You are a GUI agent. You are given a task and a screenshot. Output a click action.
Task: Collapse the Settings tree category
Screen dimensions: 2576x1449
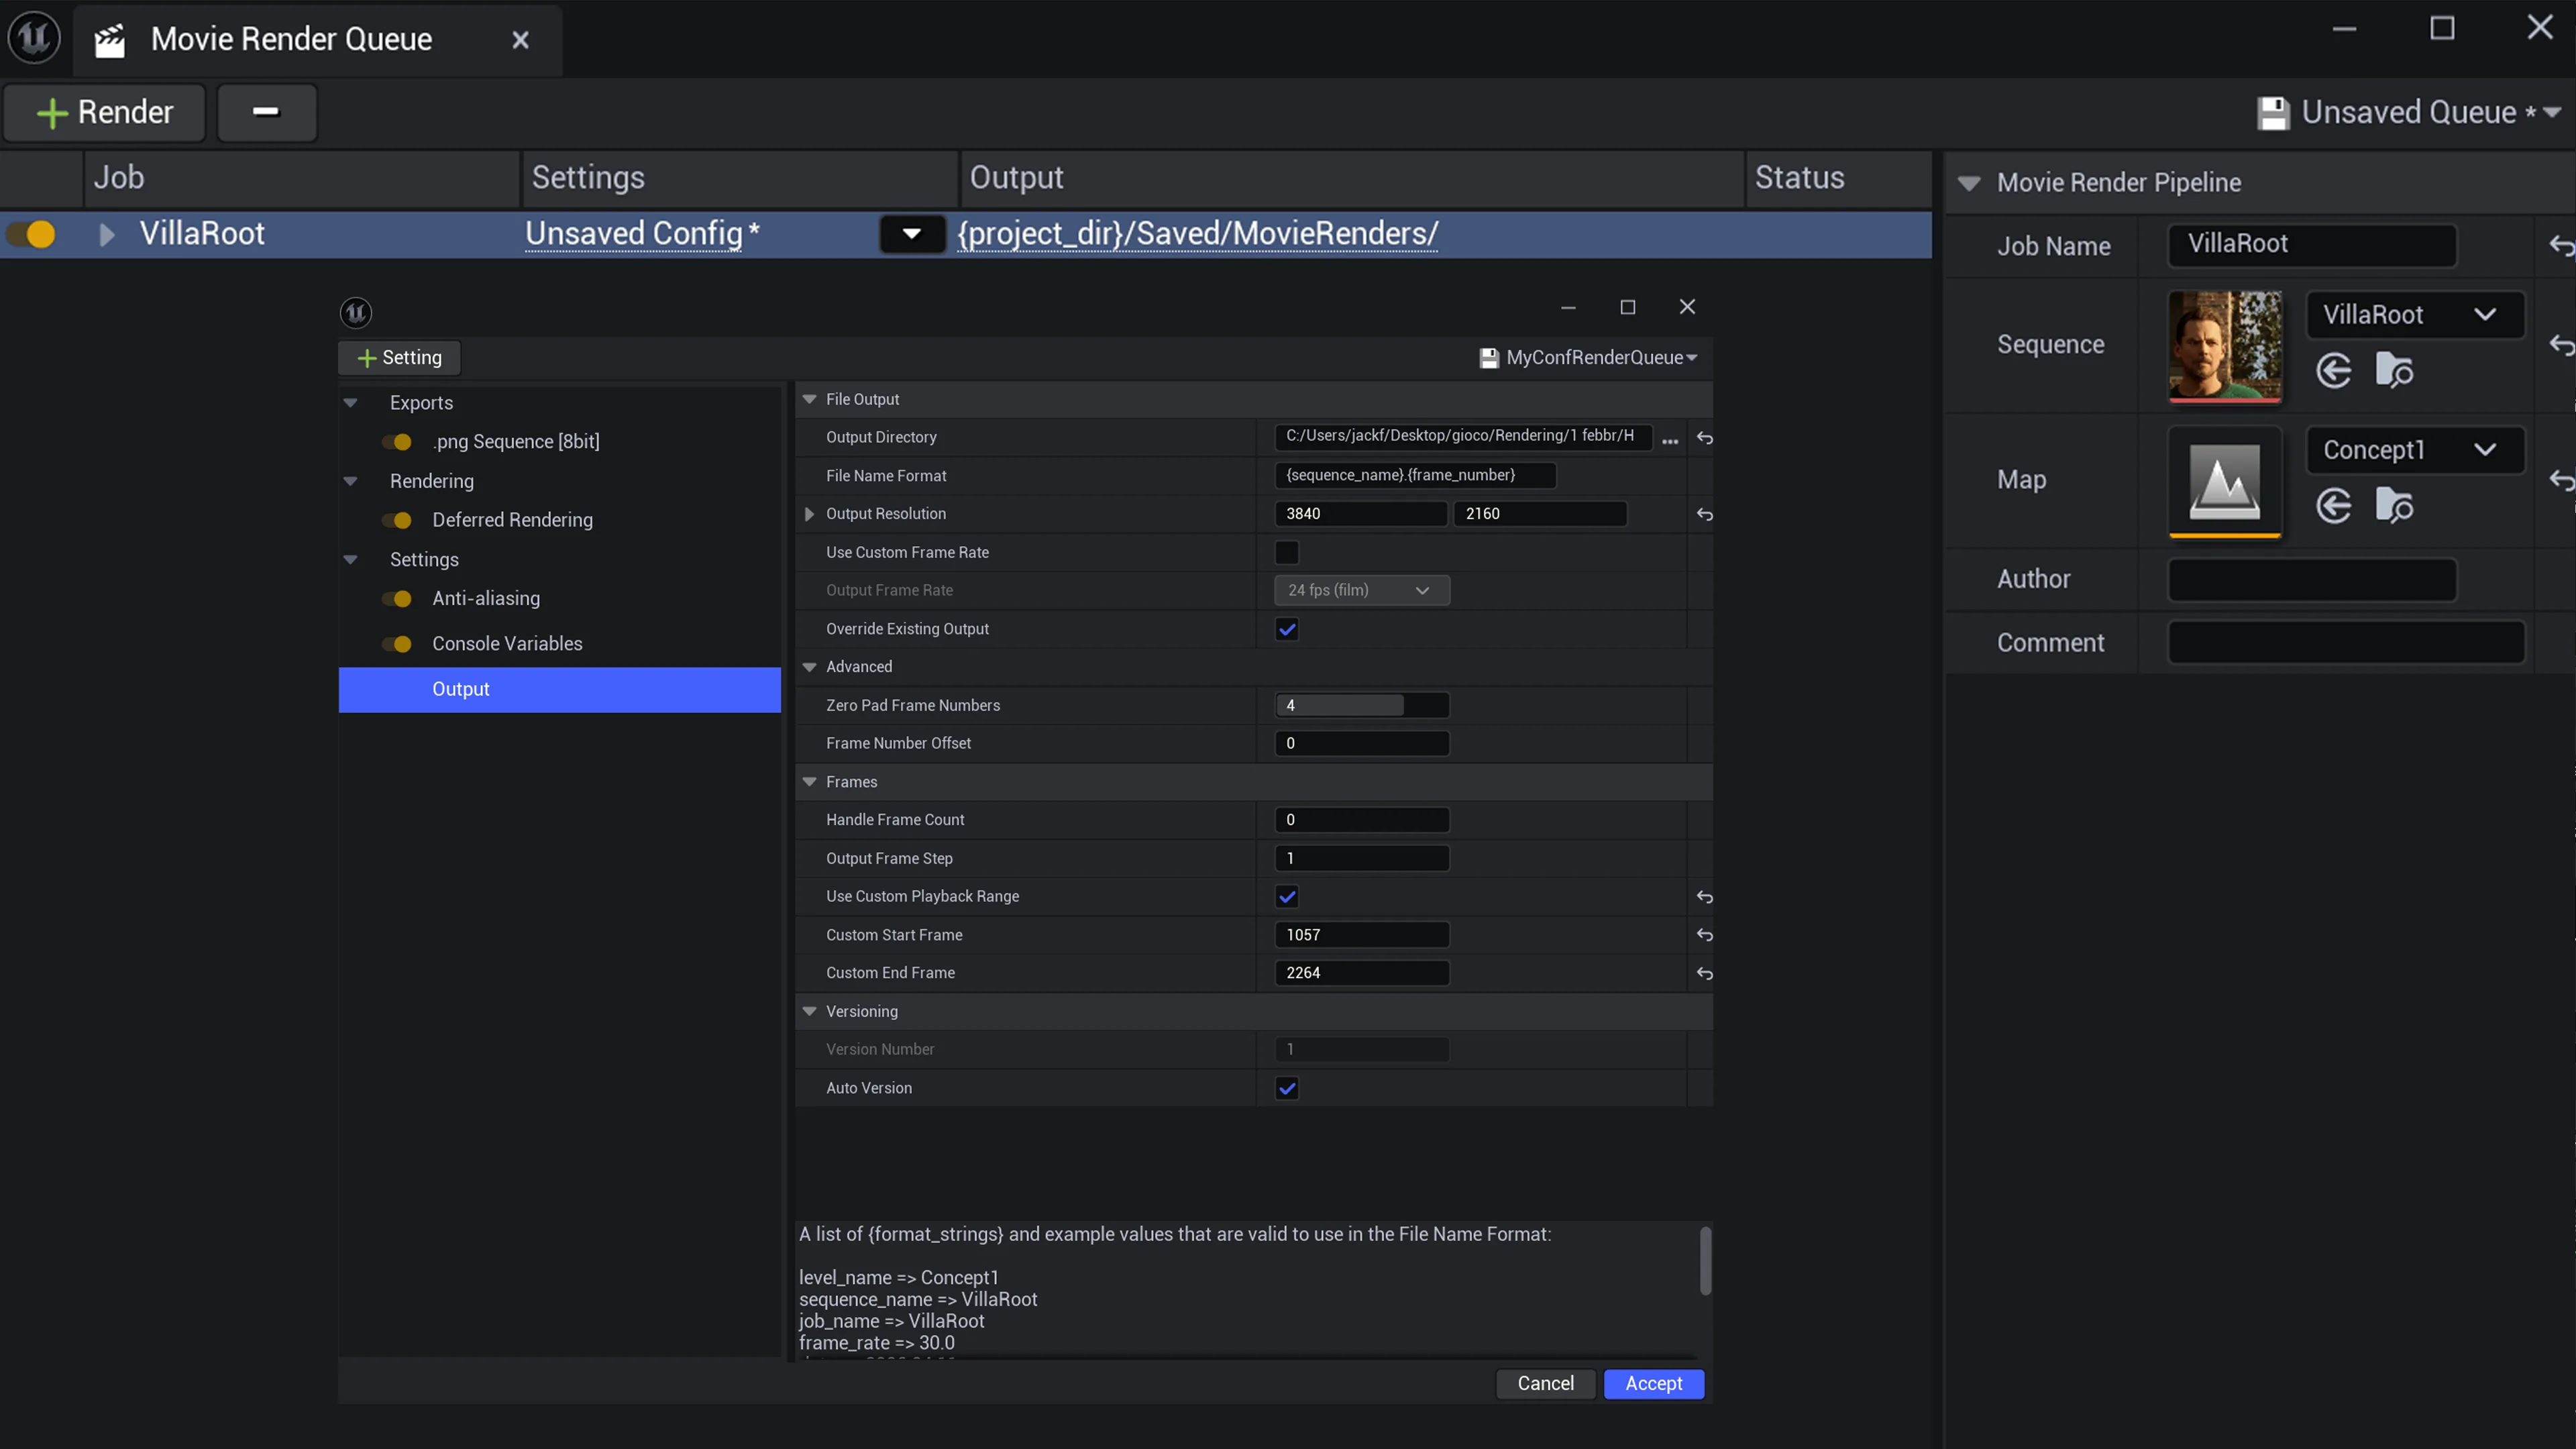(x=350, y=560)
